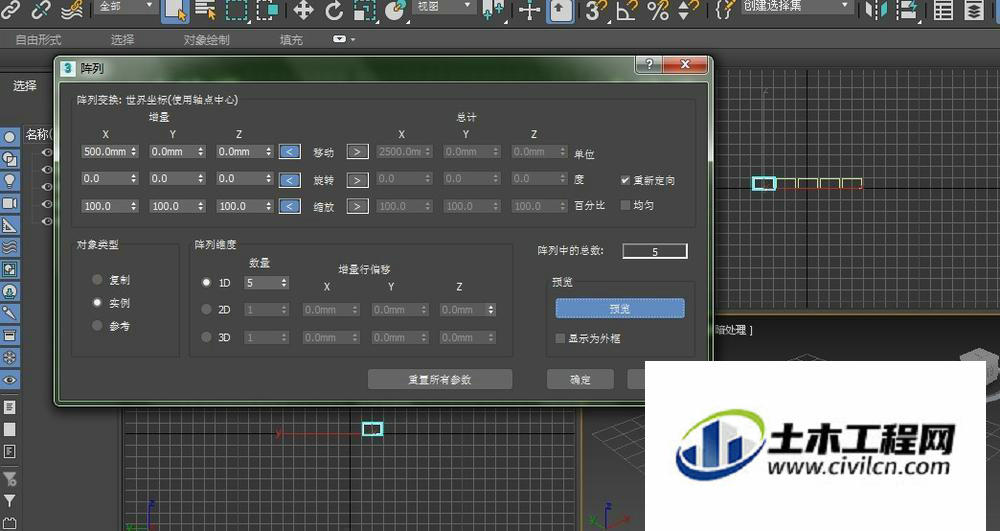Click the funnel filter icon in explorer sidebar
The height and width of the screenshot is (531, 1000).
10,501
